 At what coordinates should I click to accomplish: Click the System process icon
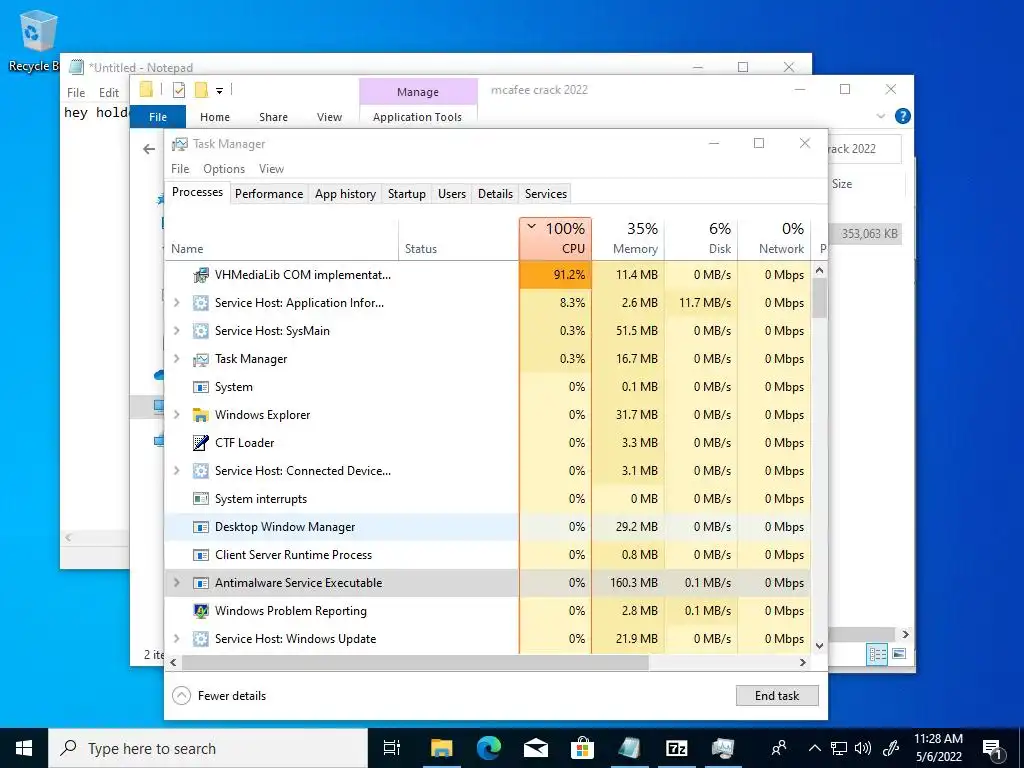pyautogui.click(x=200, y=387)
